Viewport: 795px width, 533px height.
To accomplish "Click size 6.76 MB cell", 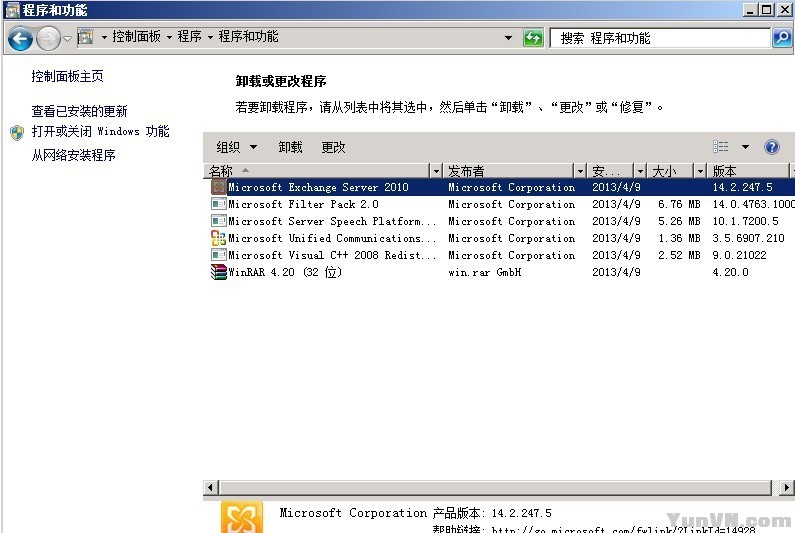I will click(679, 204).
